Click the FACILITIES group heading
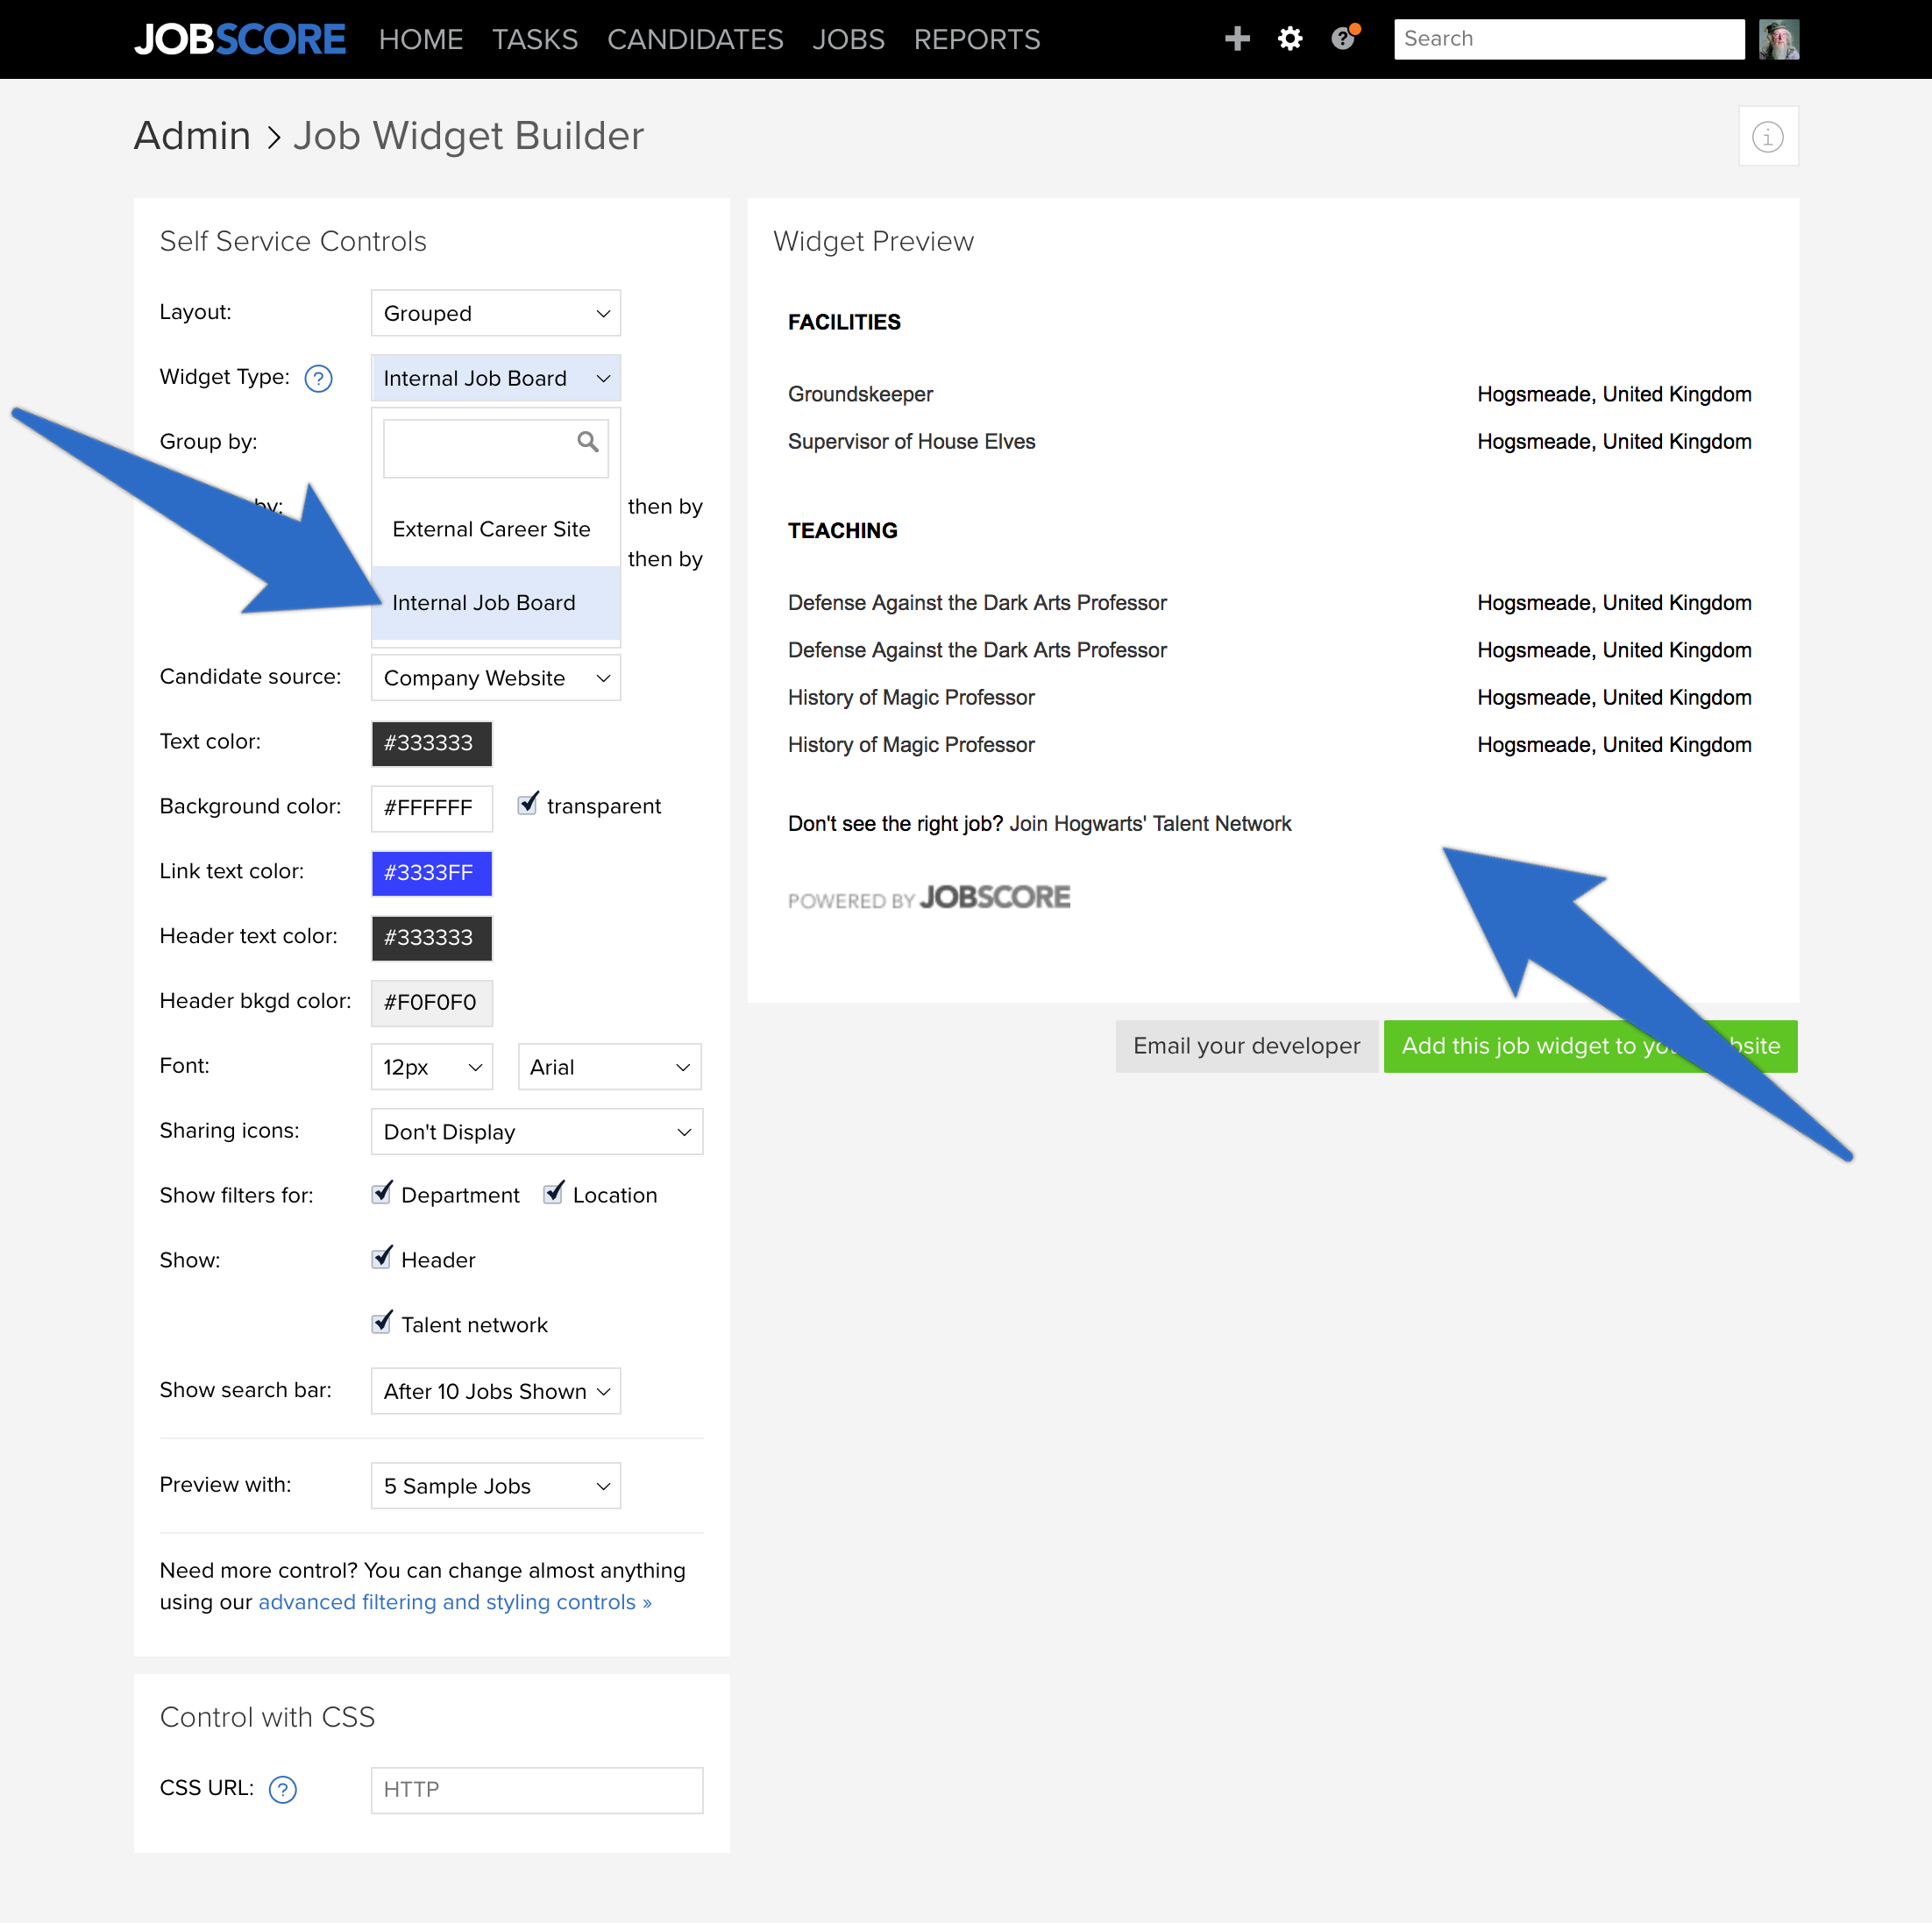 click(x=844, y=322)
